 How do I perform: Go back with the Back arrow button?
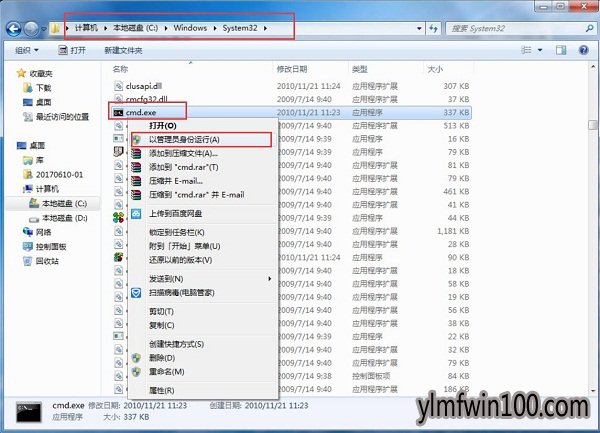[x=14, y=29]
